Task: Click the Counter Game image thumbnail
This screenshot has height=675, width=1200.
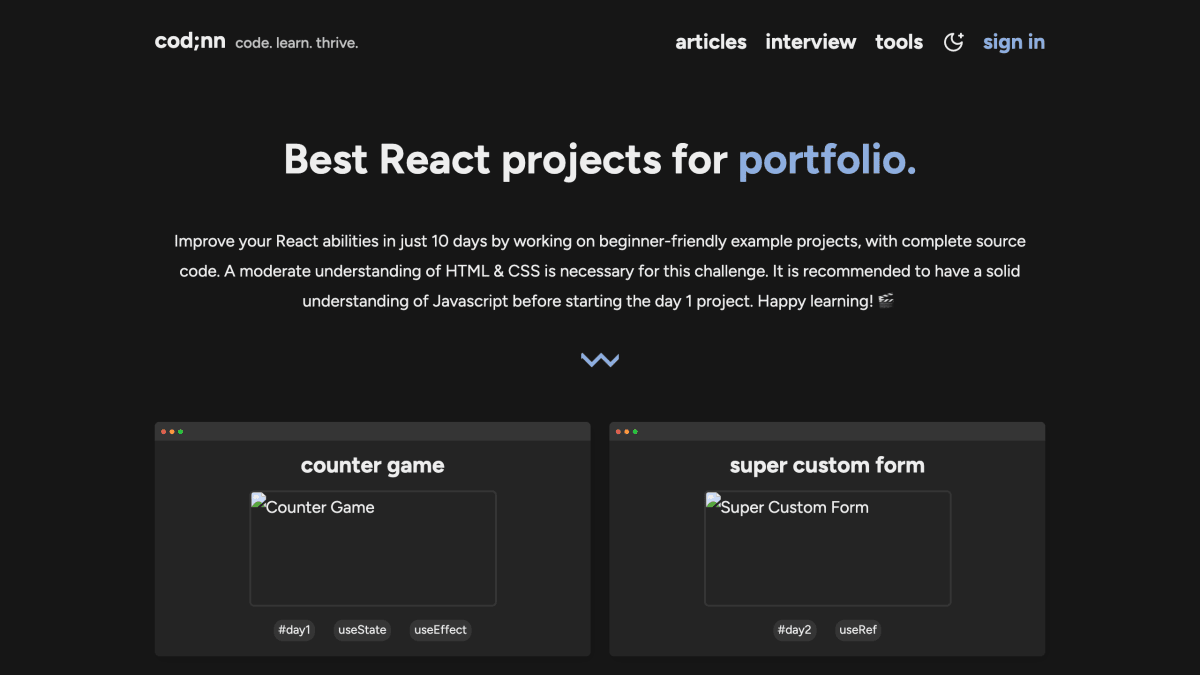Action: pos(373,548)
